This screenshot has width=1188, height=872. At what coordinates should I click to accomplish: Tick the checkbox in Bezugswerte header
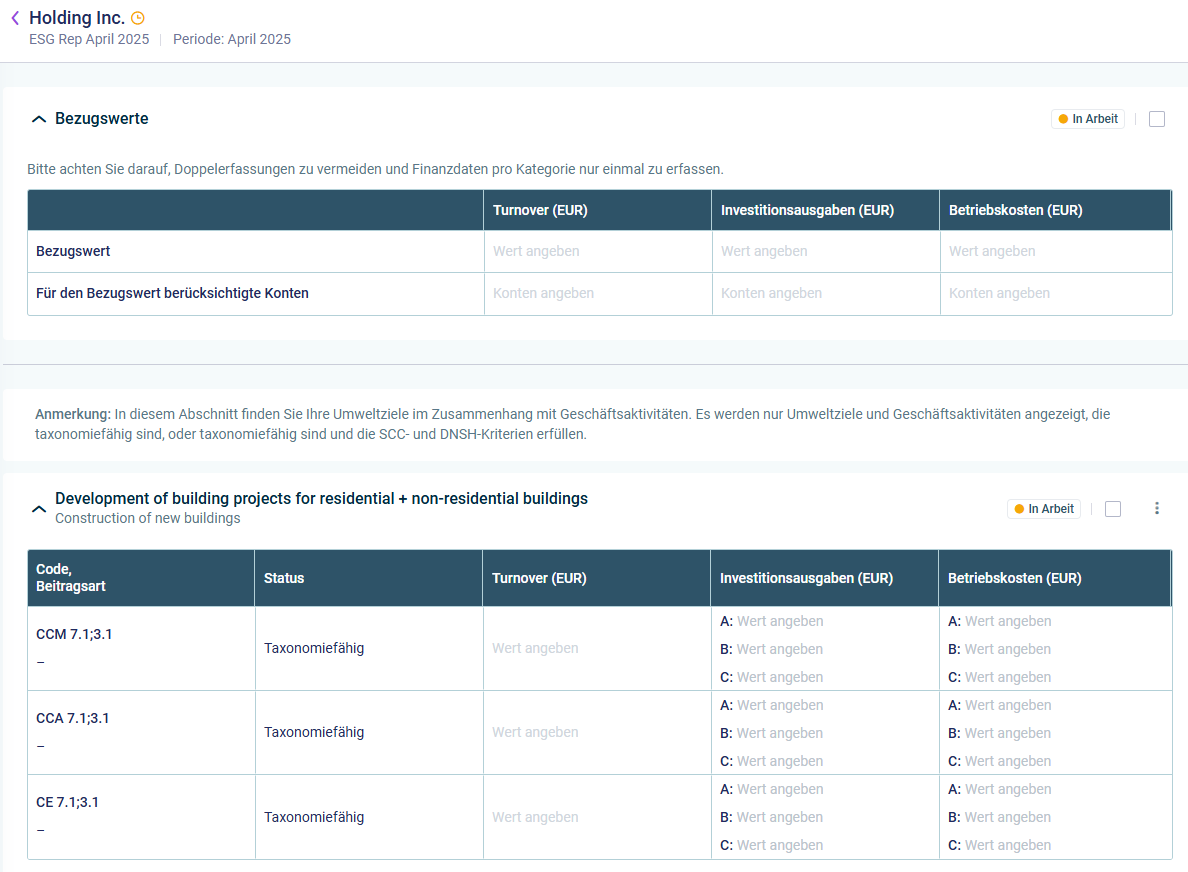(1157, 119)
